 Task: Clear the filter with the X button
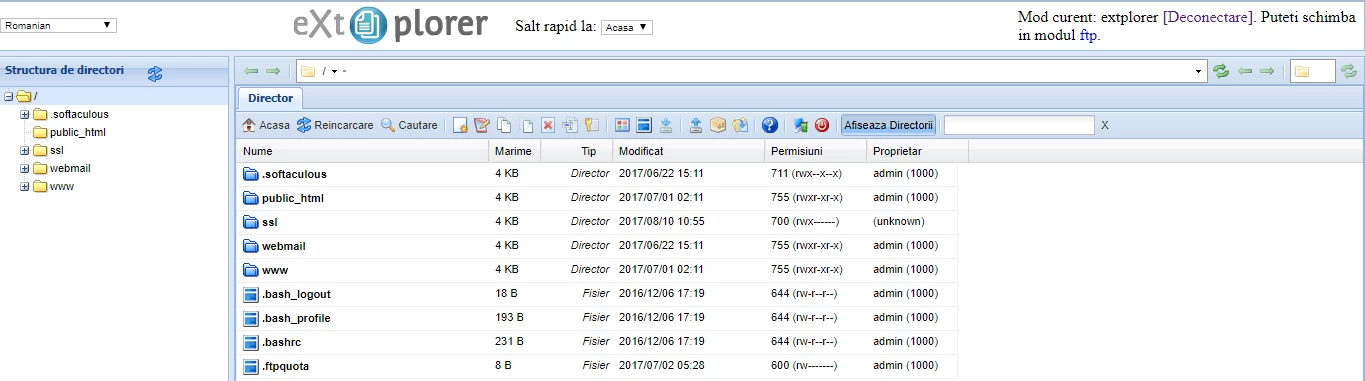coord(1105,125)
